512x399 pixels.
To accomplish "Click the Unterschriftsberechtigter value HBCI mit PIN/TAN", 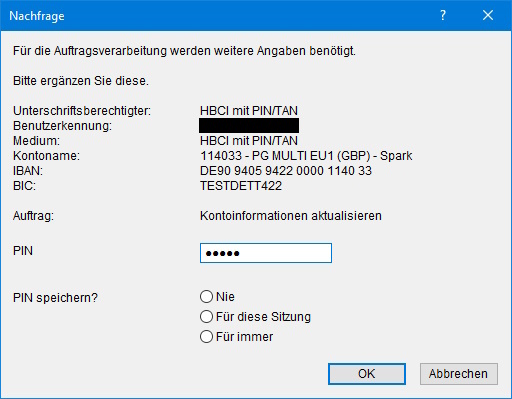I will pyautogui.click(x=249, y=111).
